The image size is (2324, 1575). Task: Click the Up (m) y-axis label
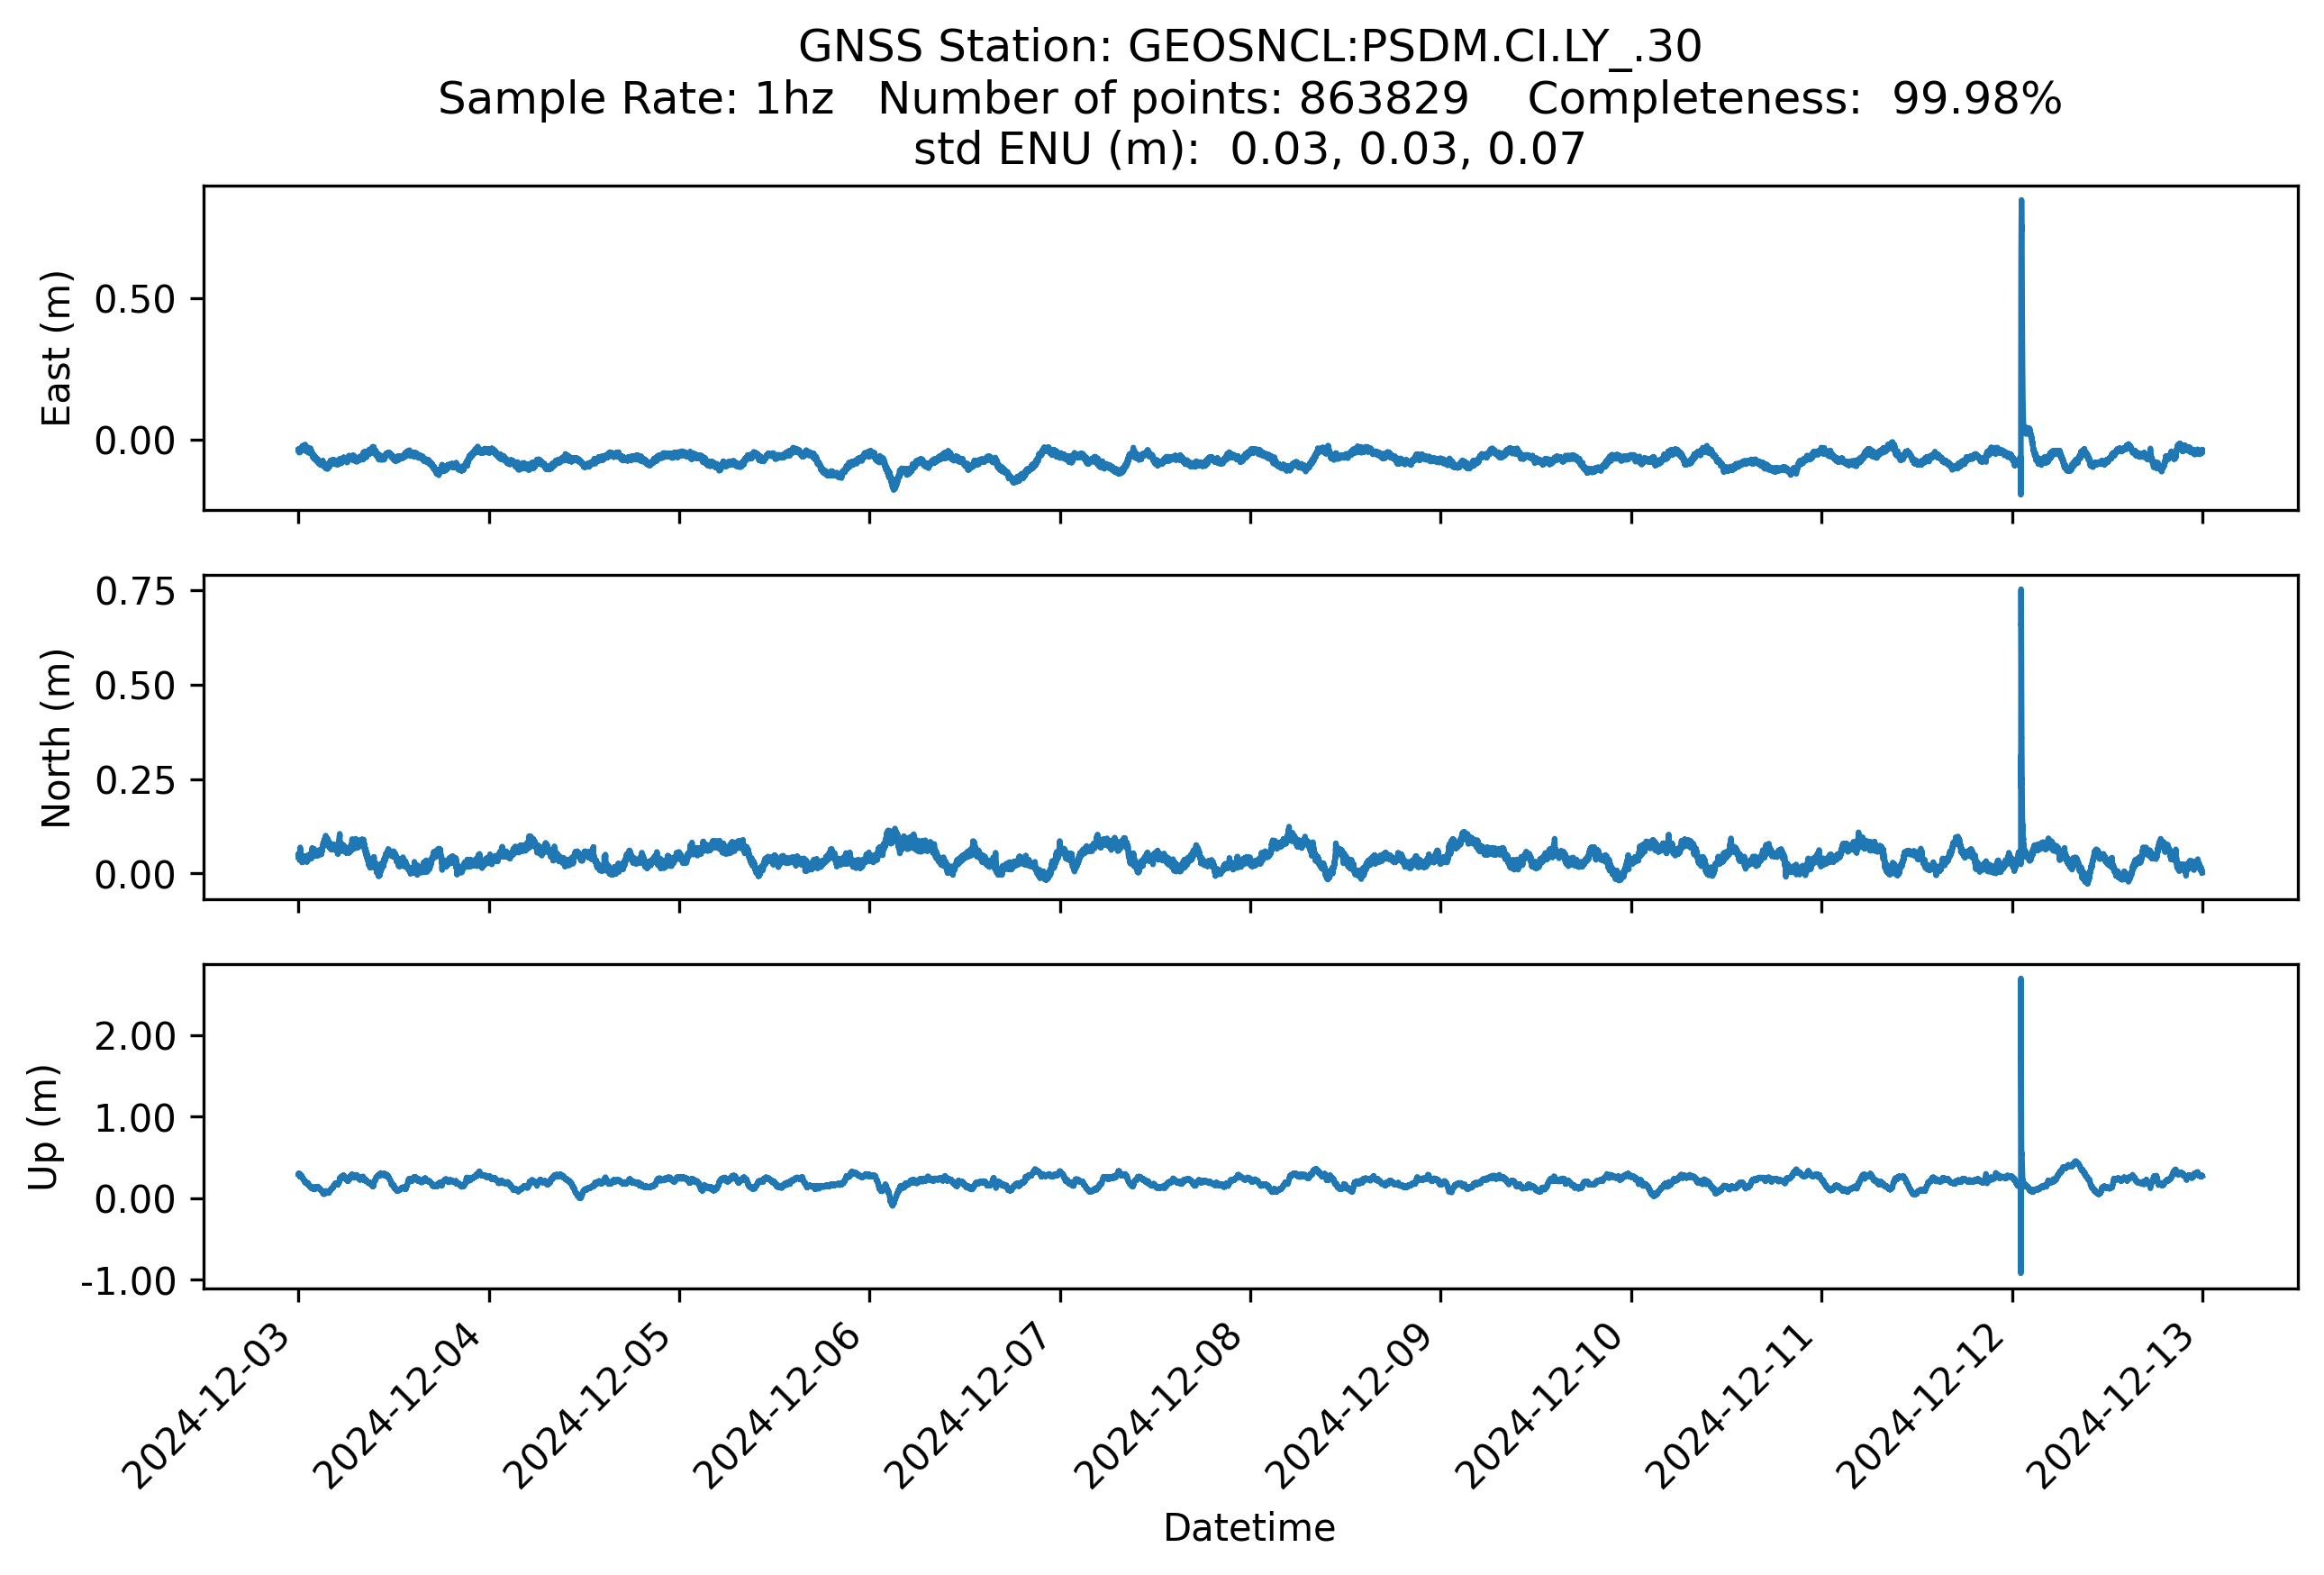(44, 1127)
